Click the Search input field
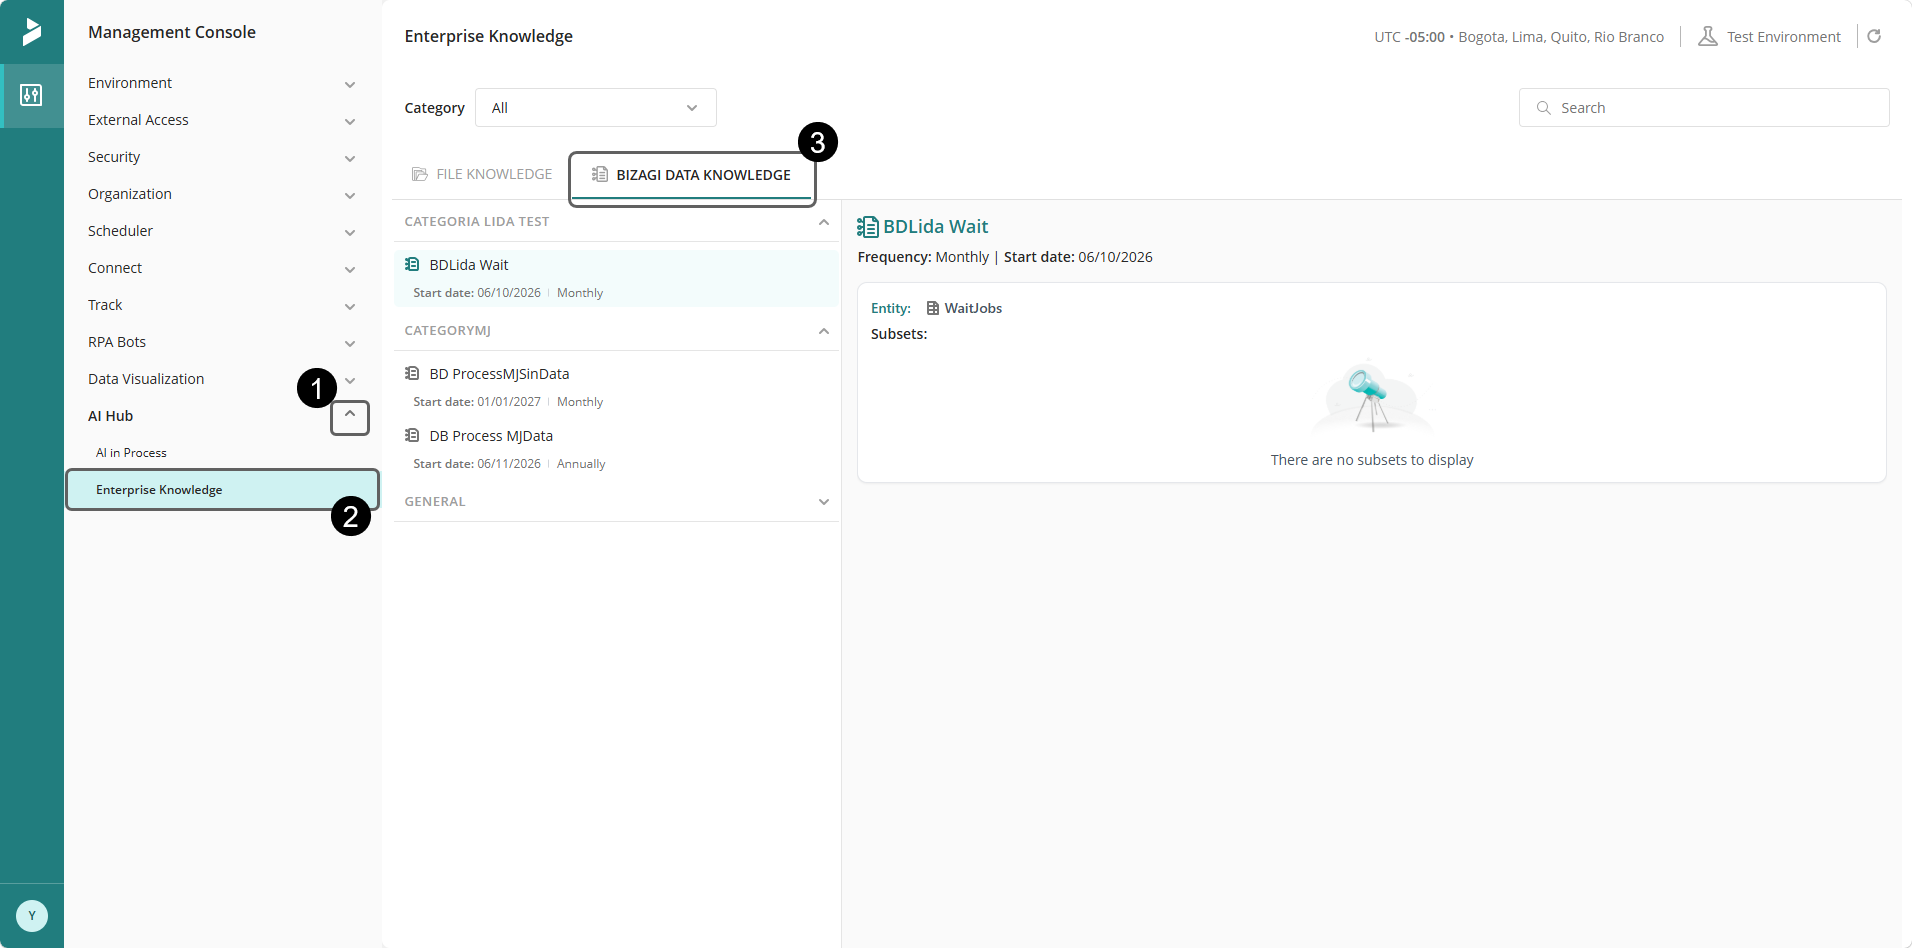1912x948 pixels. (1704, 108)
